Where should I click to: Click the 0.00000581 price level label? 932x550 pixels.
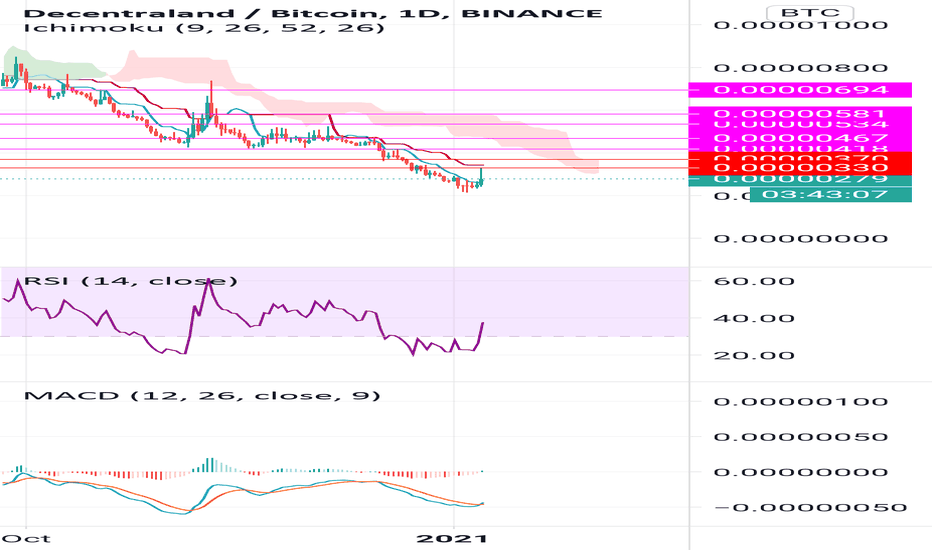pos(800,113)
